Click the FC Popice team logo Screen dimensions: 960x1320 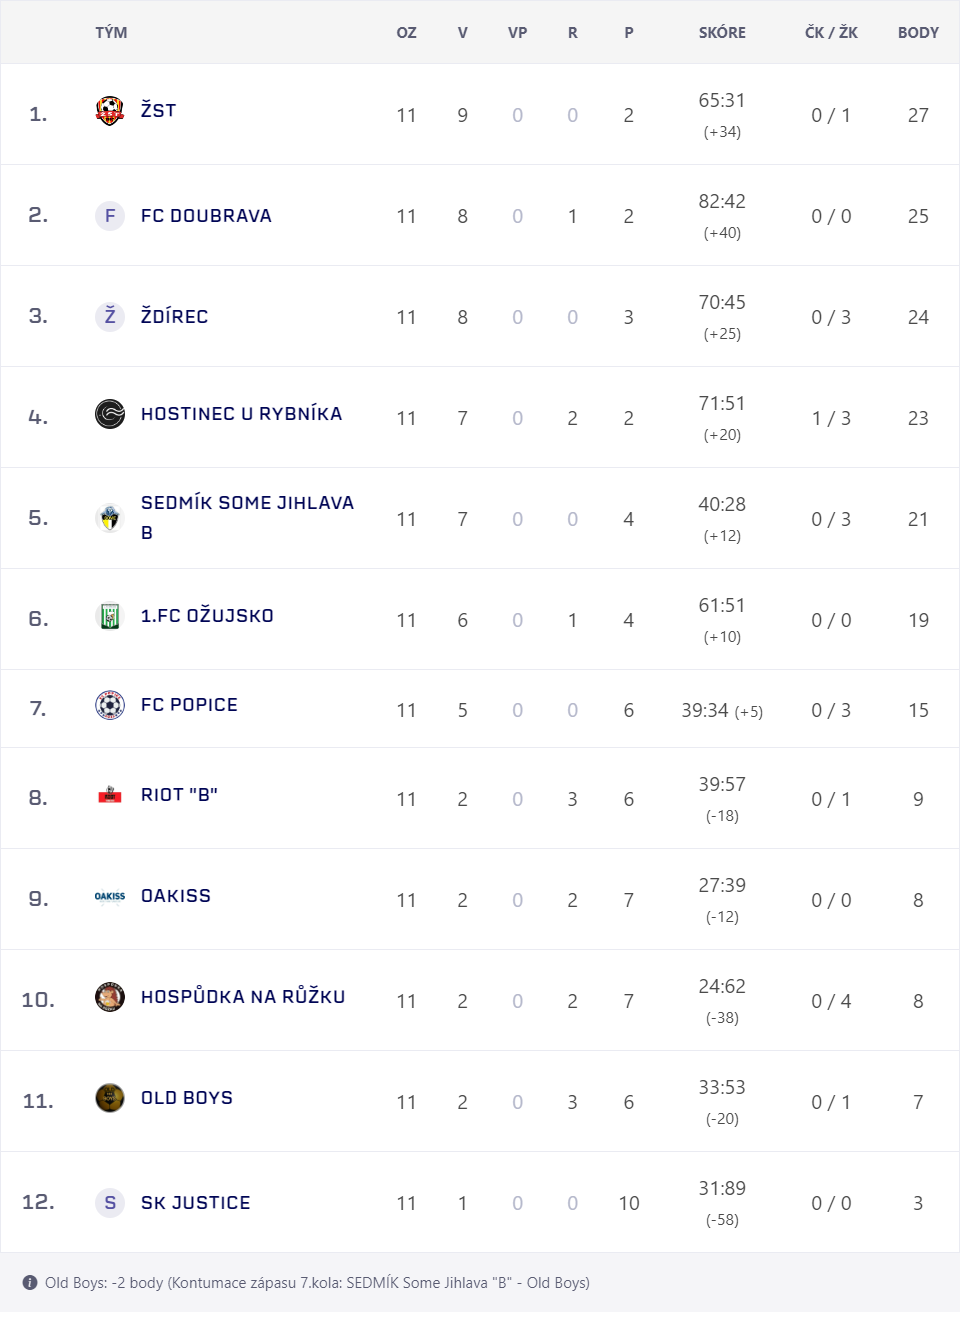(x=110, y=705)
